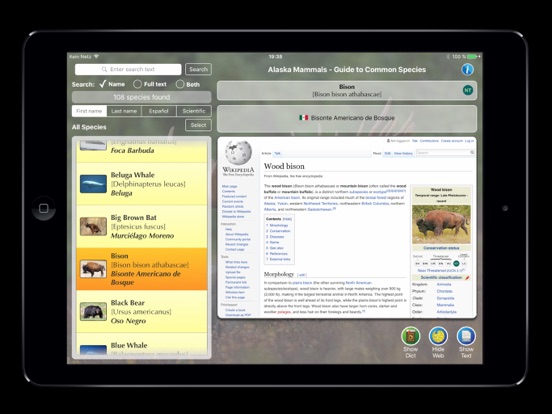Click the Wikipedia globe logo

point(238,152)
